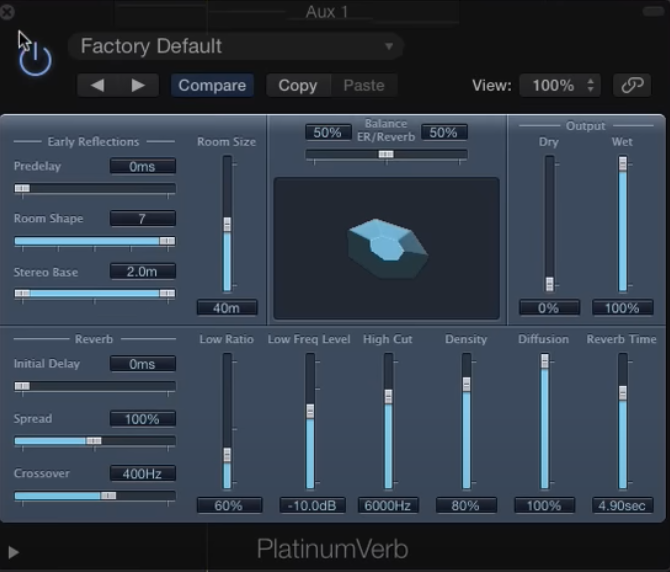The image size is (670, 572).
Task: Open the View 100% size dropdown
Action: pyautogui.click(x=559, y=86)
